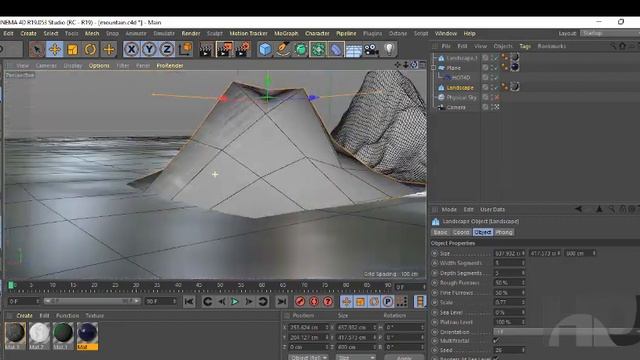This screenshot has width=640, height=360.
Task: Open the green Generators object palette
Action: (x=301, y=49)
